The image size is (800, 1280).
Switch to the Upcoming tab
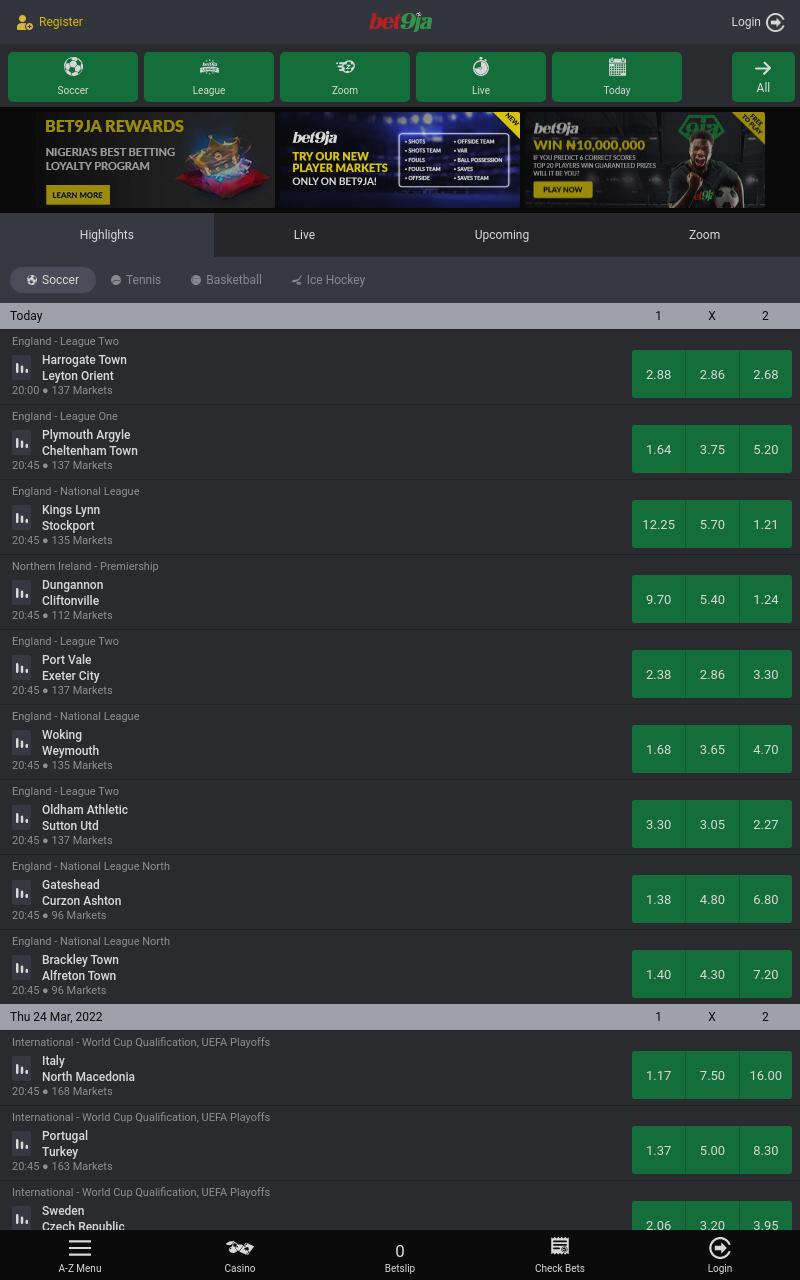tap(502, 235)
